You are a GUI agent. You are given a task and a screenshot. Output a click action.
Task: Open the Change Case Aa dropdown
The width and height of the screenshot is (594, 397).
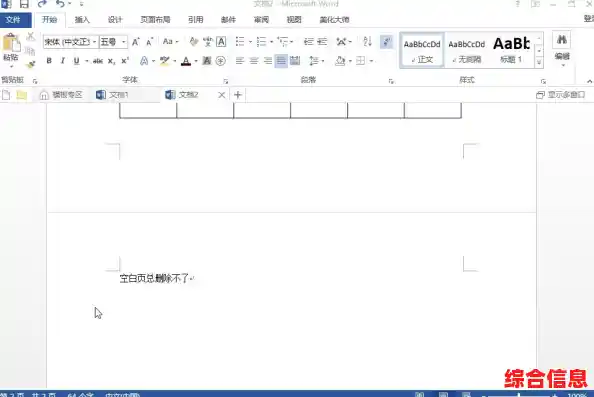(170, 42)
